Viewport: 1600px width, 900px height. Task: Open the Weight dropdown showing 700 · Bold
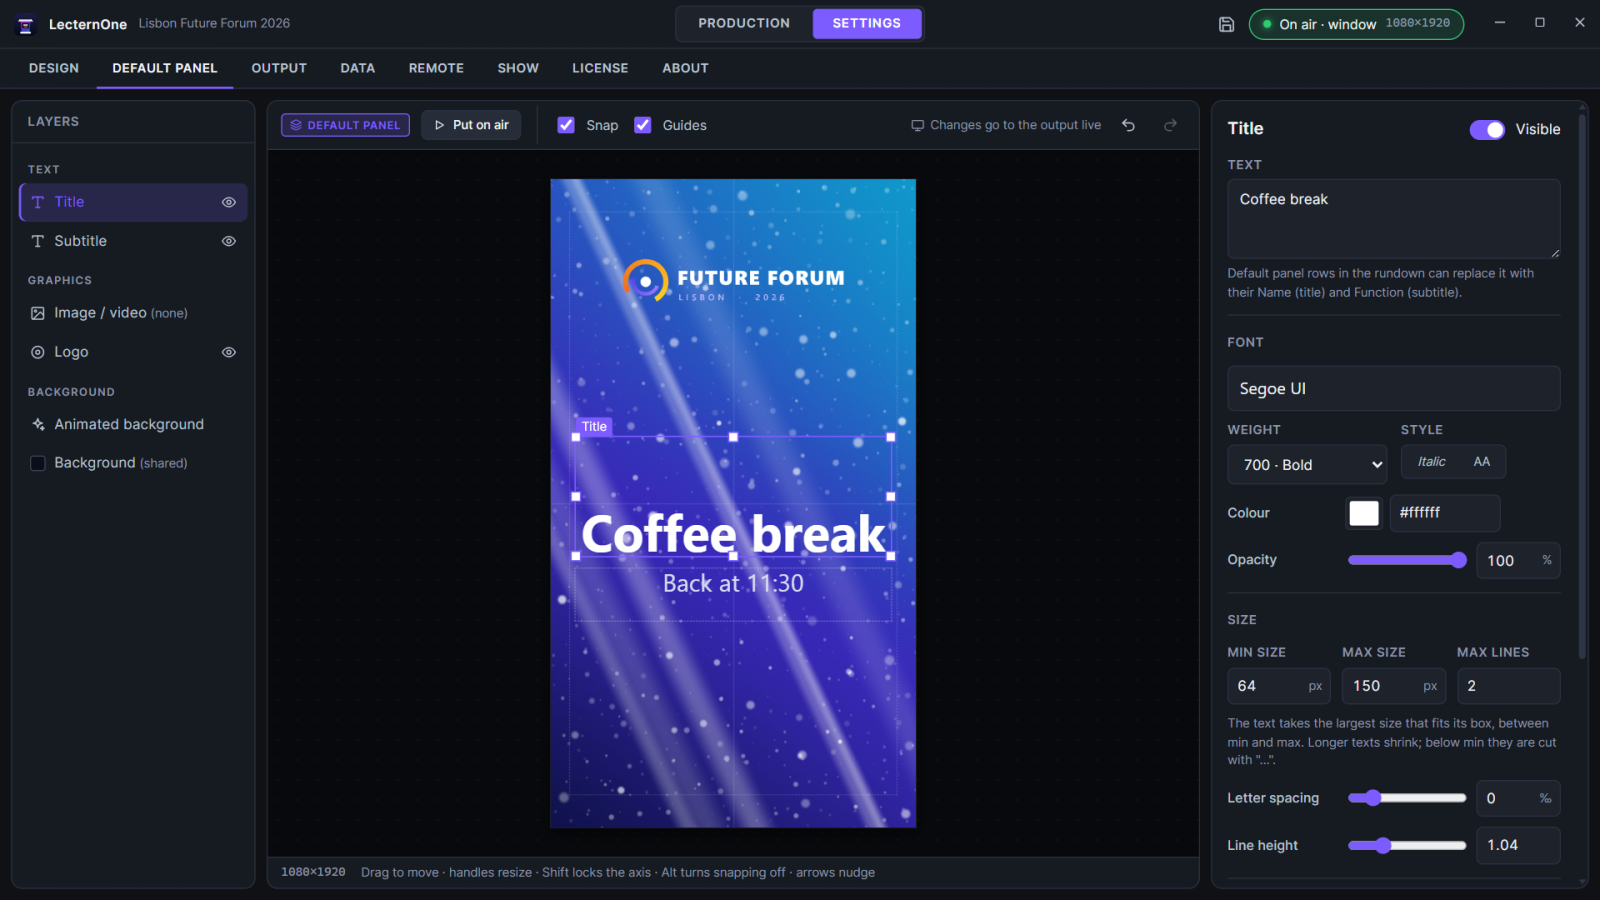click(x=1307, y=465)
